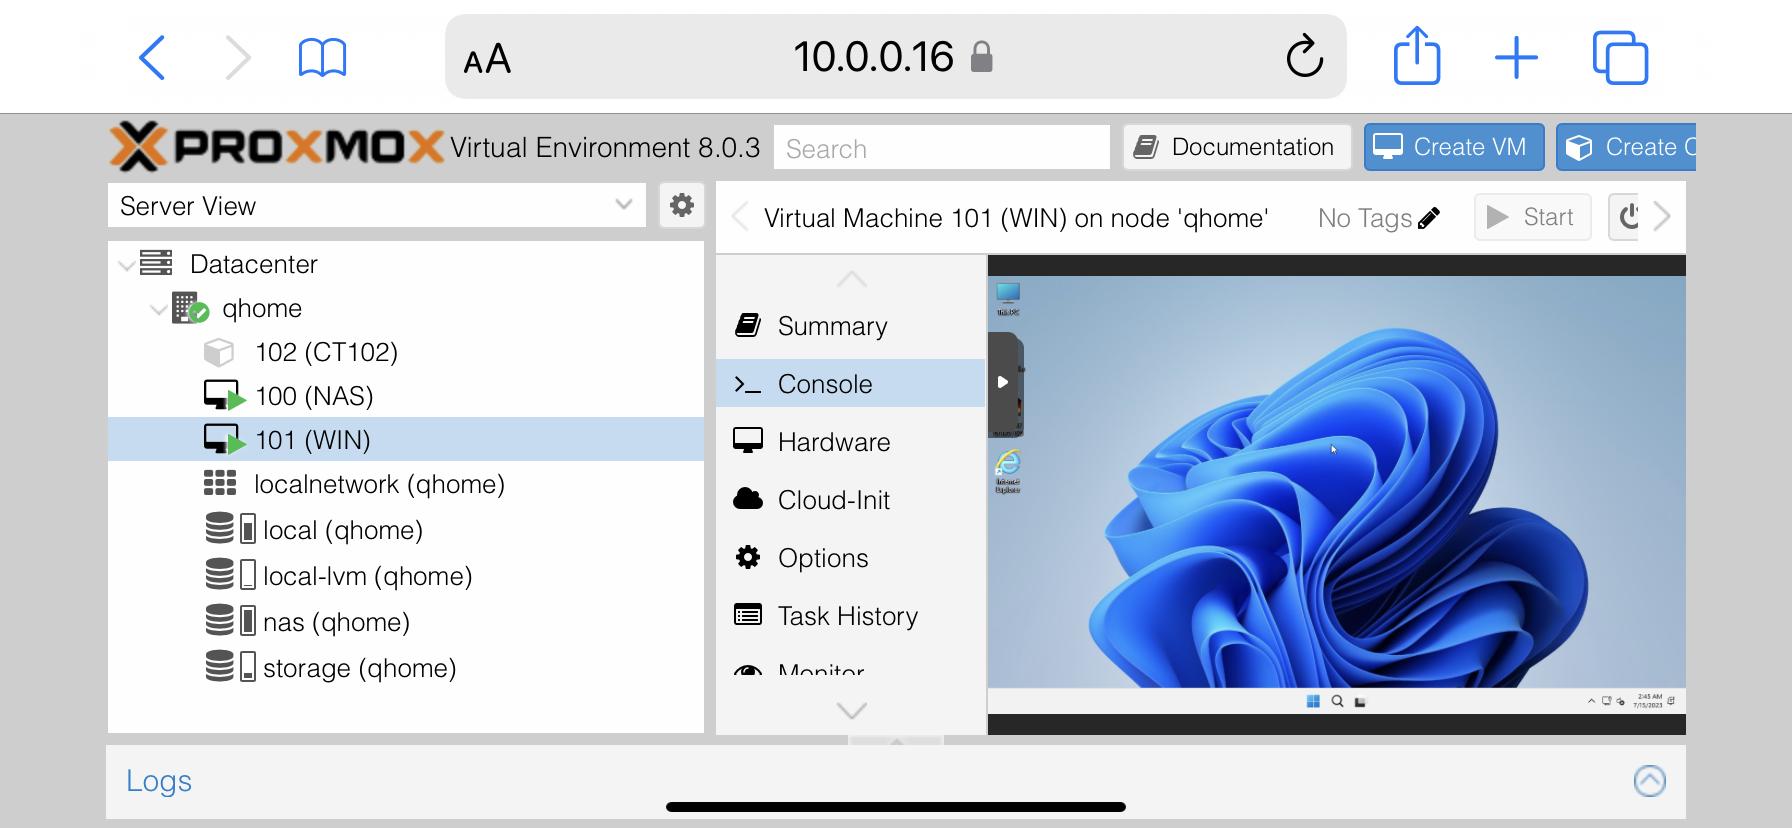Add a new tab with the plus icon
This screenshot has width=1792, height=828.
[x=1516, y=57]
